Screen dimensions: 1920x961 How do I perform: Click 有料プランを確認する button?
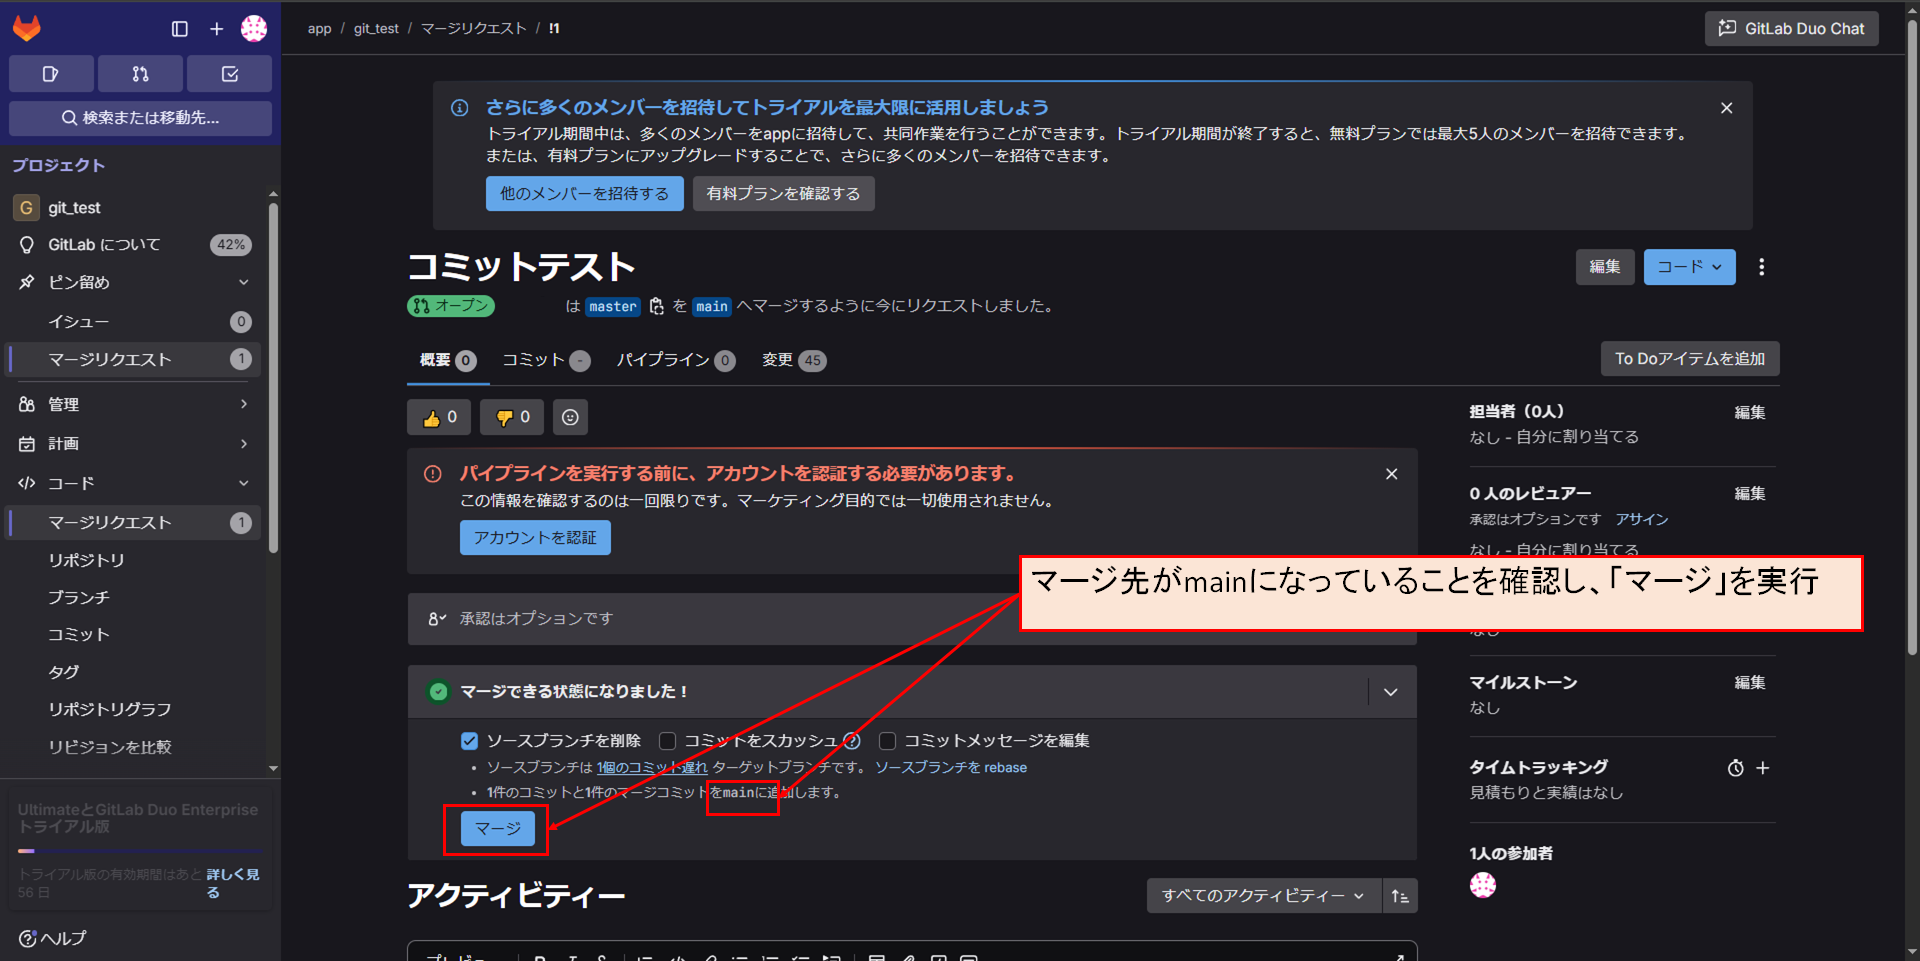pos(783,194)
